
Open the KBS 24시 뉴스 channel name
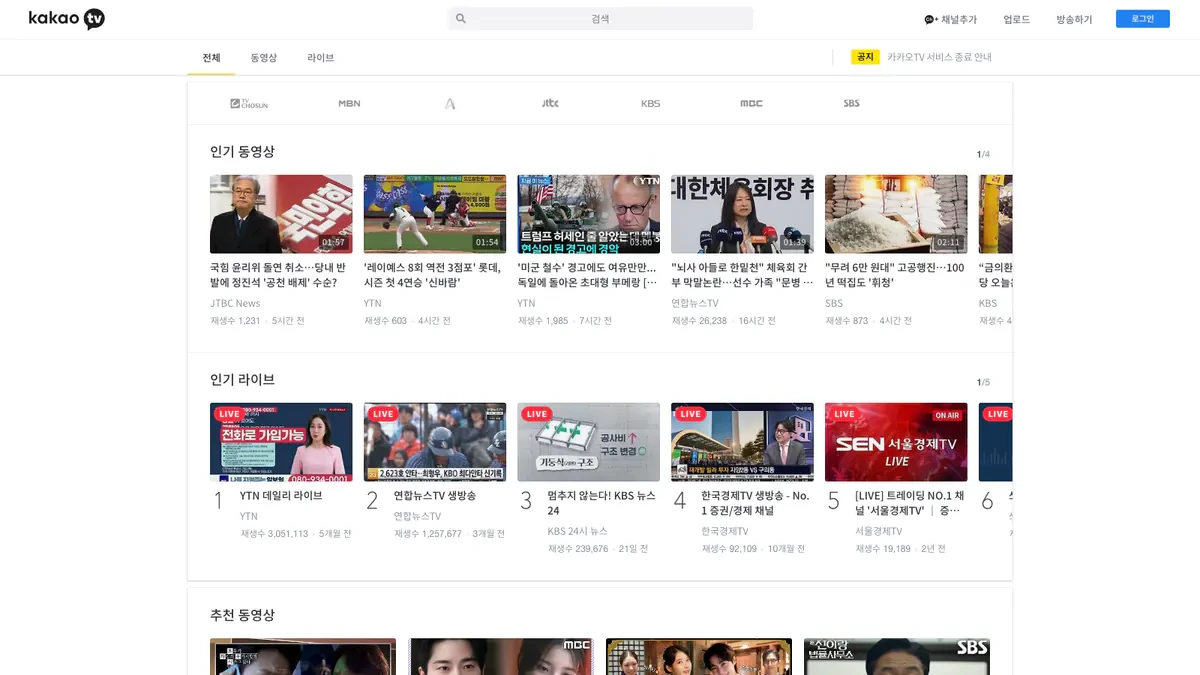(578, 531)
